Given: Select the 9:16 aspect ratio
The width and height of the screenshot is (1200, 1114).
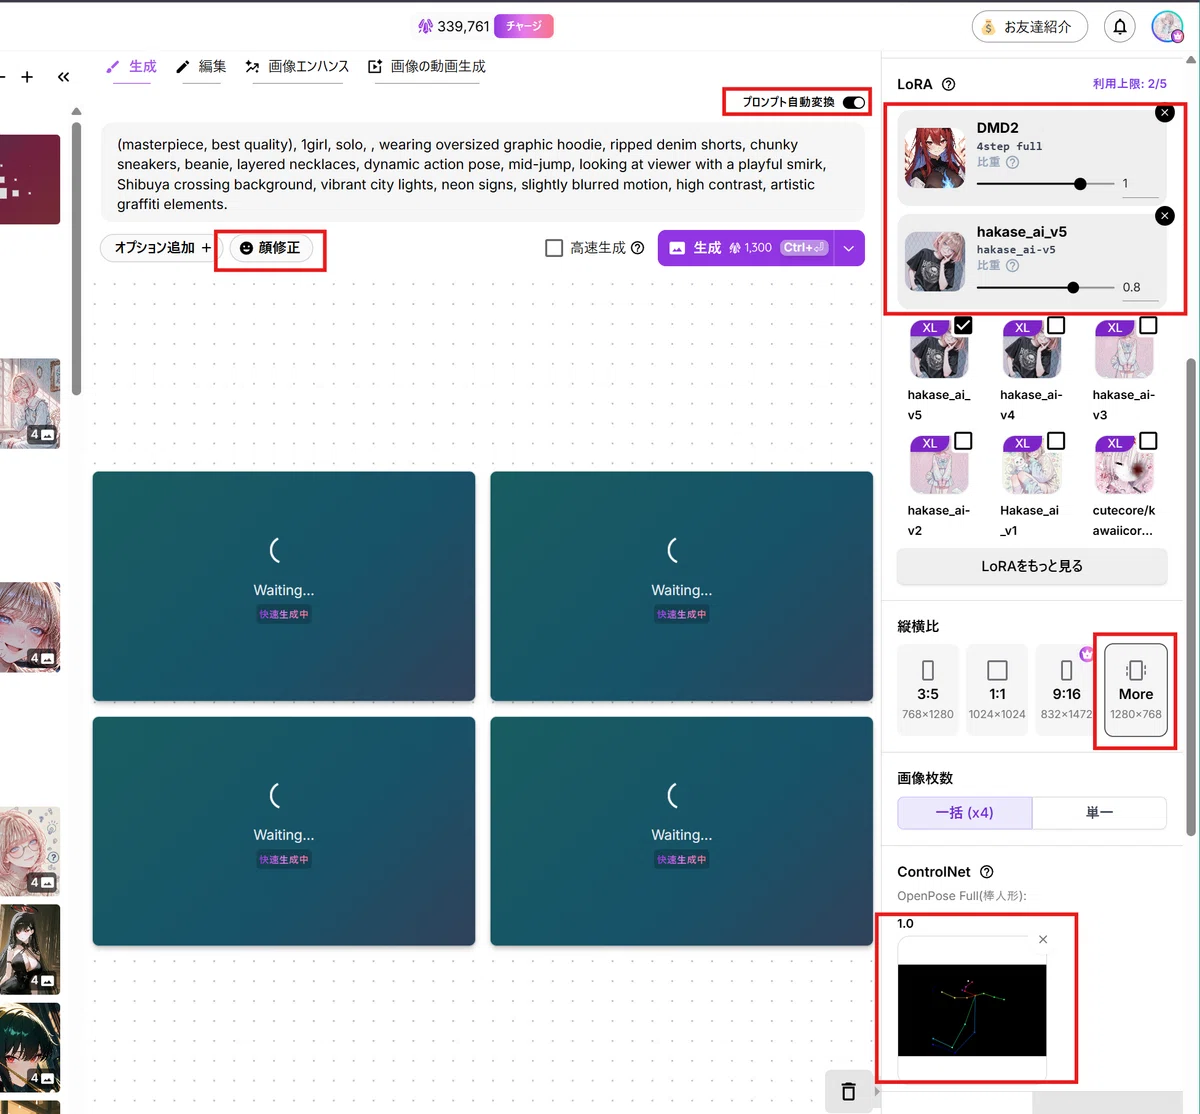Looking at the screenshot, I should (x=1066, y=690).
